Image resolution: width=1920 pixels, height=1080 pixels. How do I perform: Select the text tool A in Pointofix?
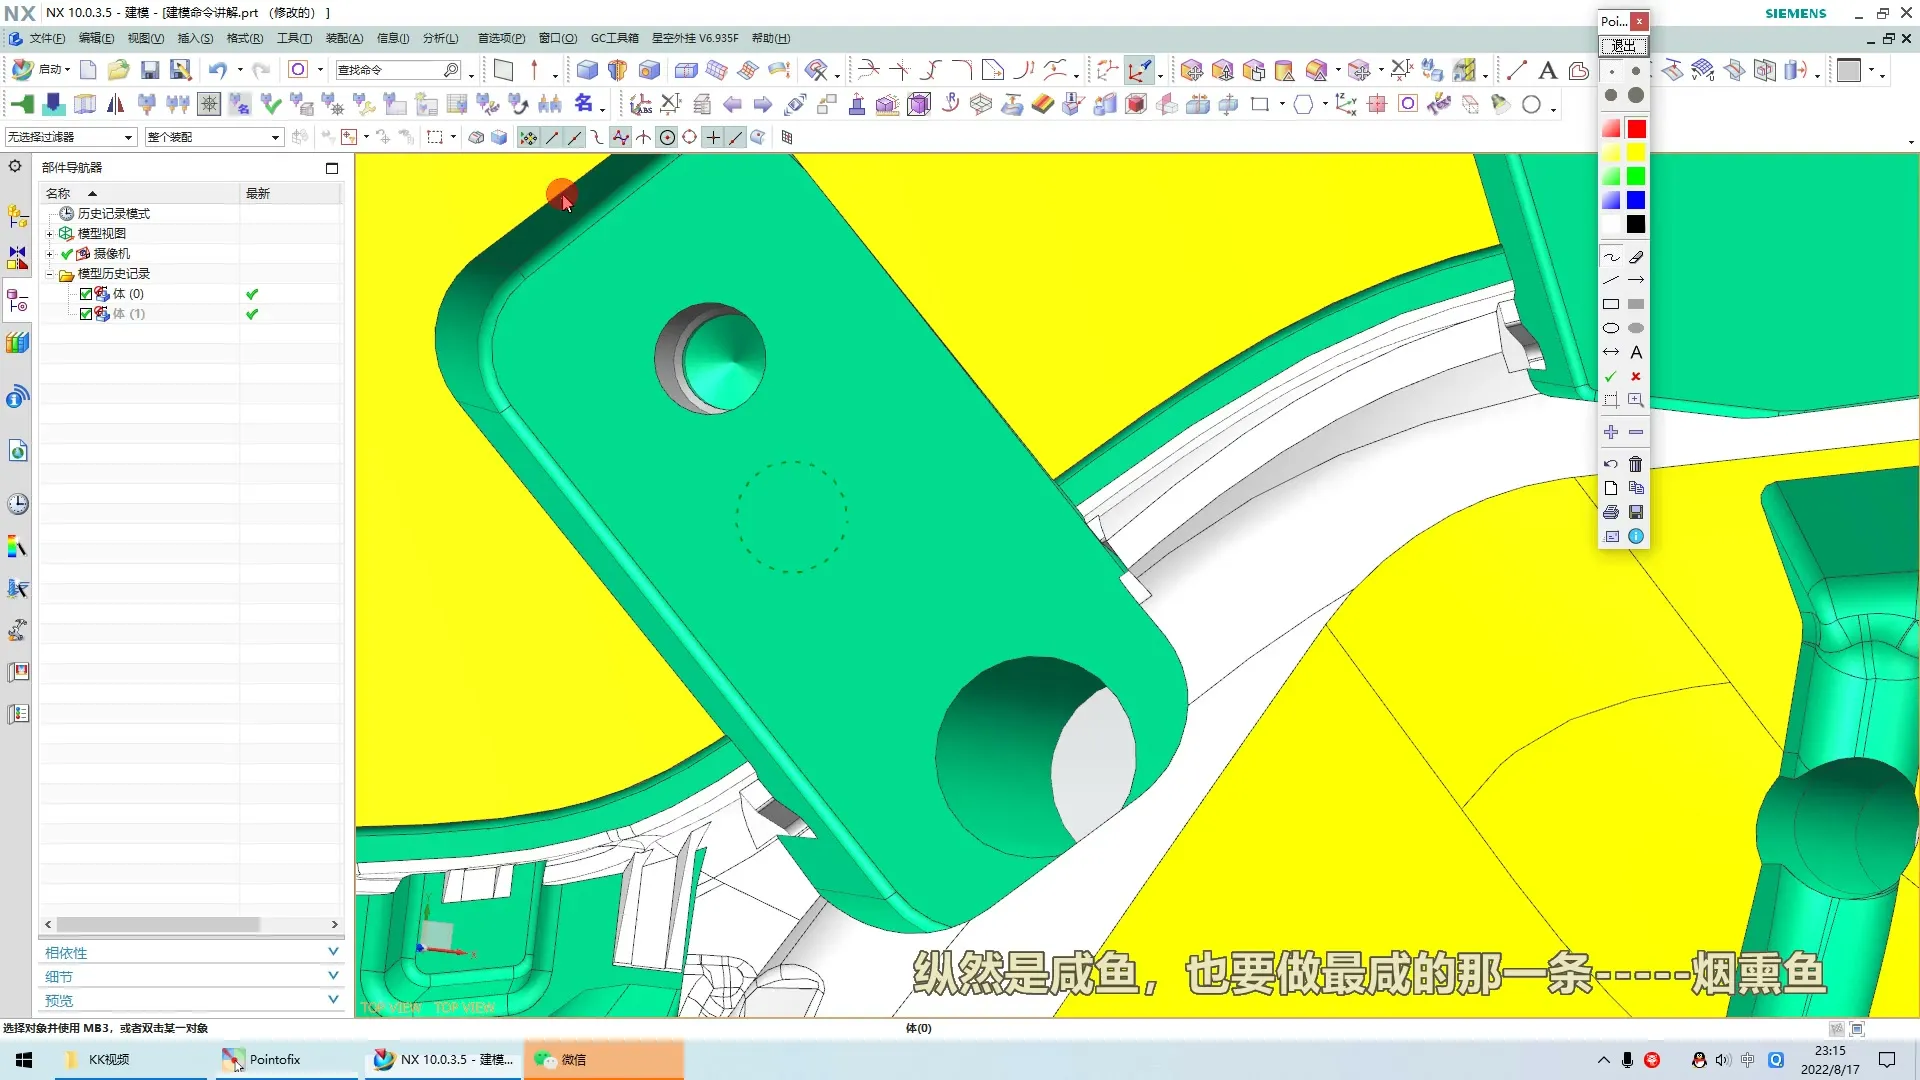point(1636,353)
